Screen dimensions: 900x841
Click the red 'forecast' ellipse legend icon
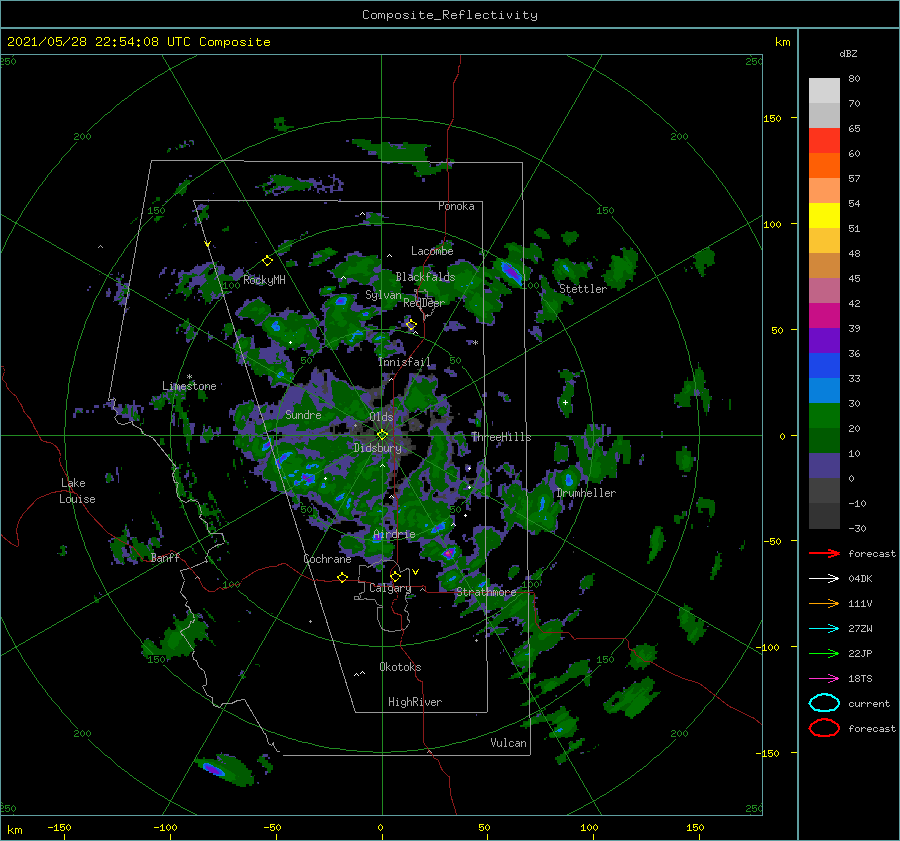tap(824, 728)
